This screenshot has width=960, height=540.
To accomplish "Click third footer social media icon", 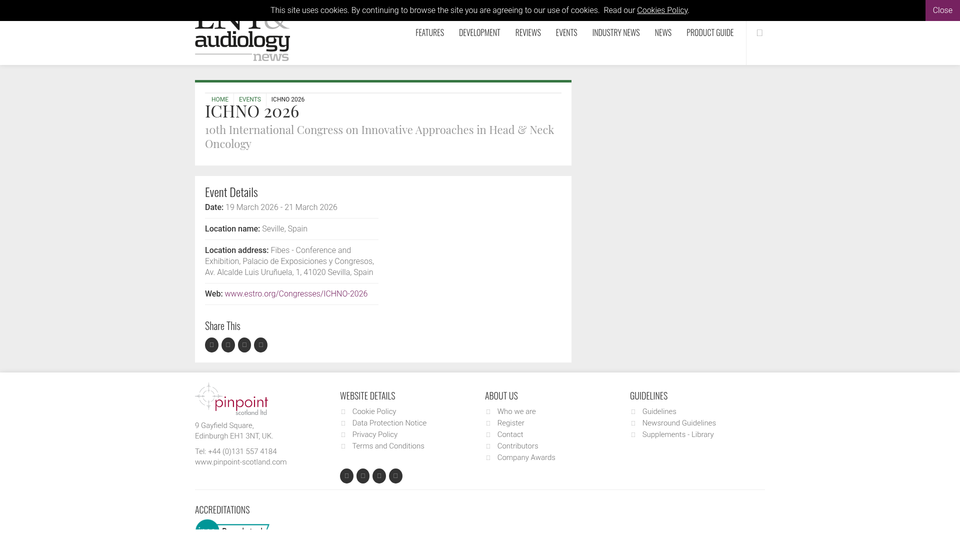I will point(380,476).
